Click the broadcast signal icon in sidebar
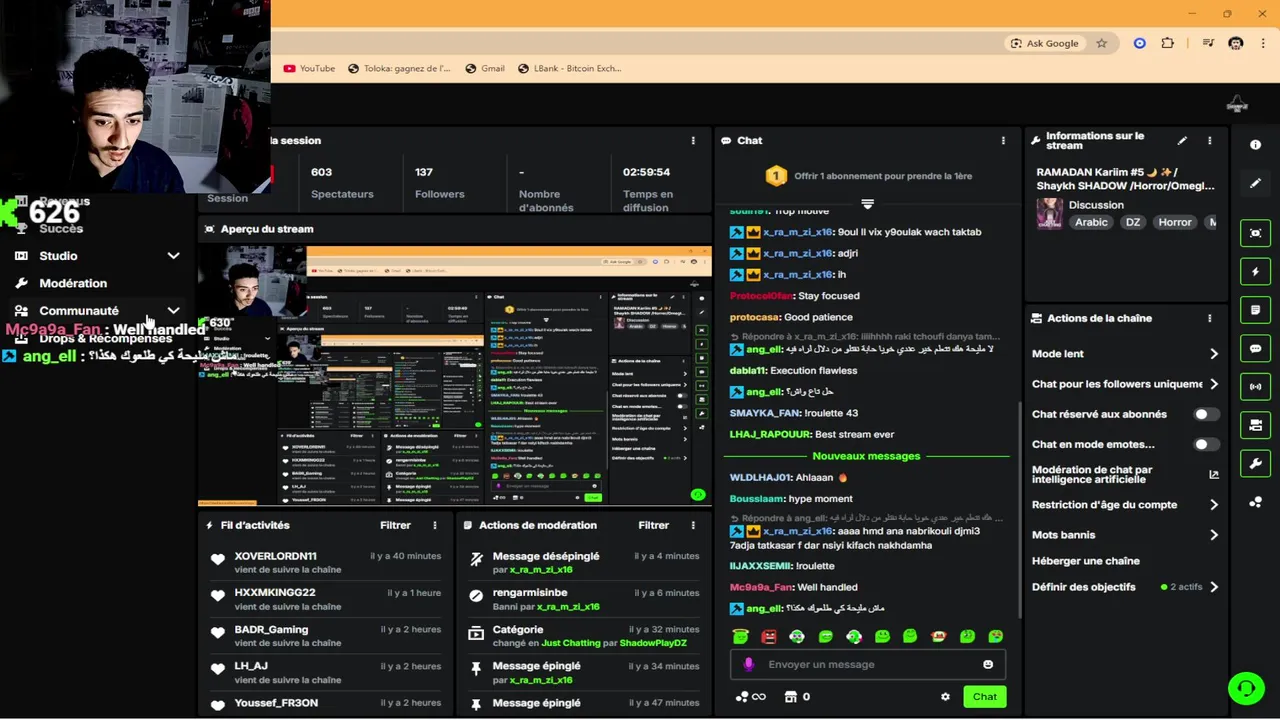Screen dimensions: 1280x720 (1255, 387)
